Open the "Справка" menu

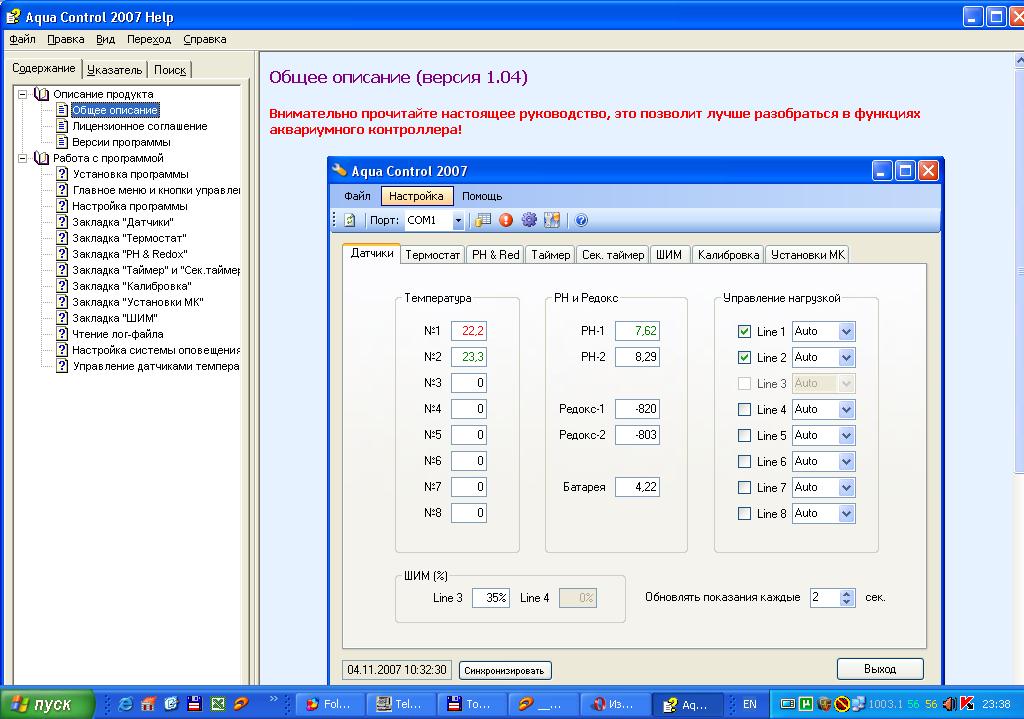[205, 40]
